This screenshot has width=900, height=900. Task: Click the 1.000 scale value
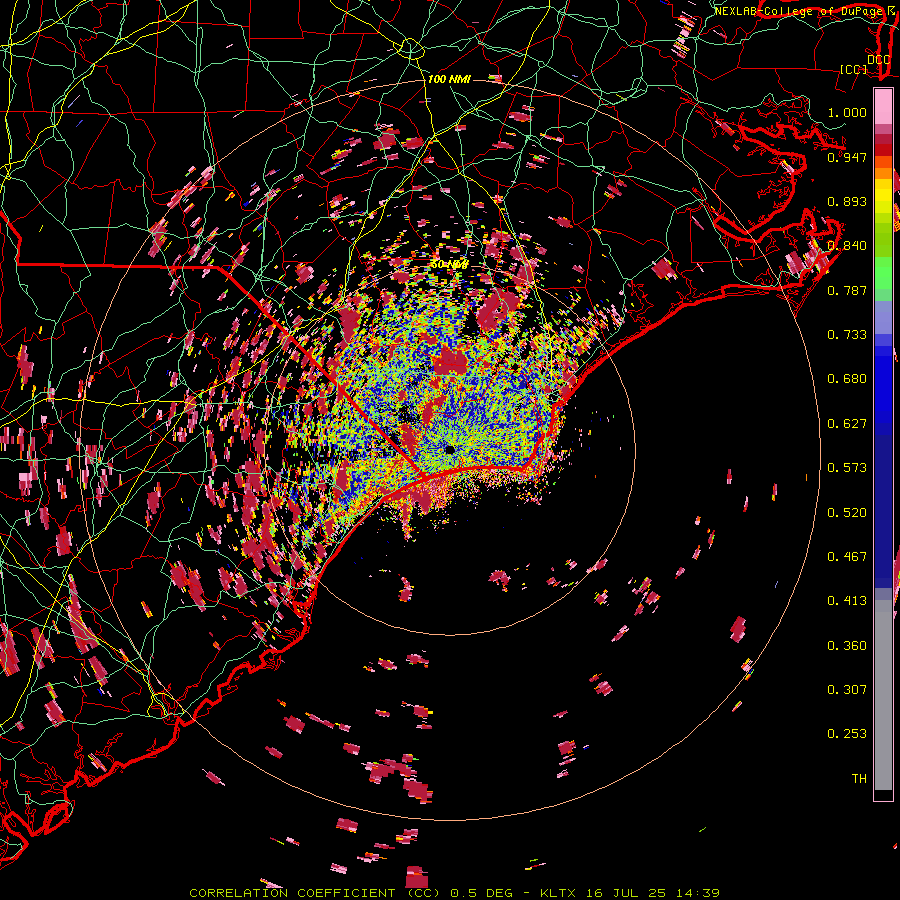pos(847,112)
